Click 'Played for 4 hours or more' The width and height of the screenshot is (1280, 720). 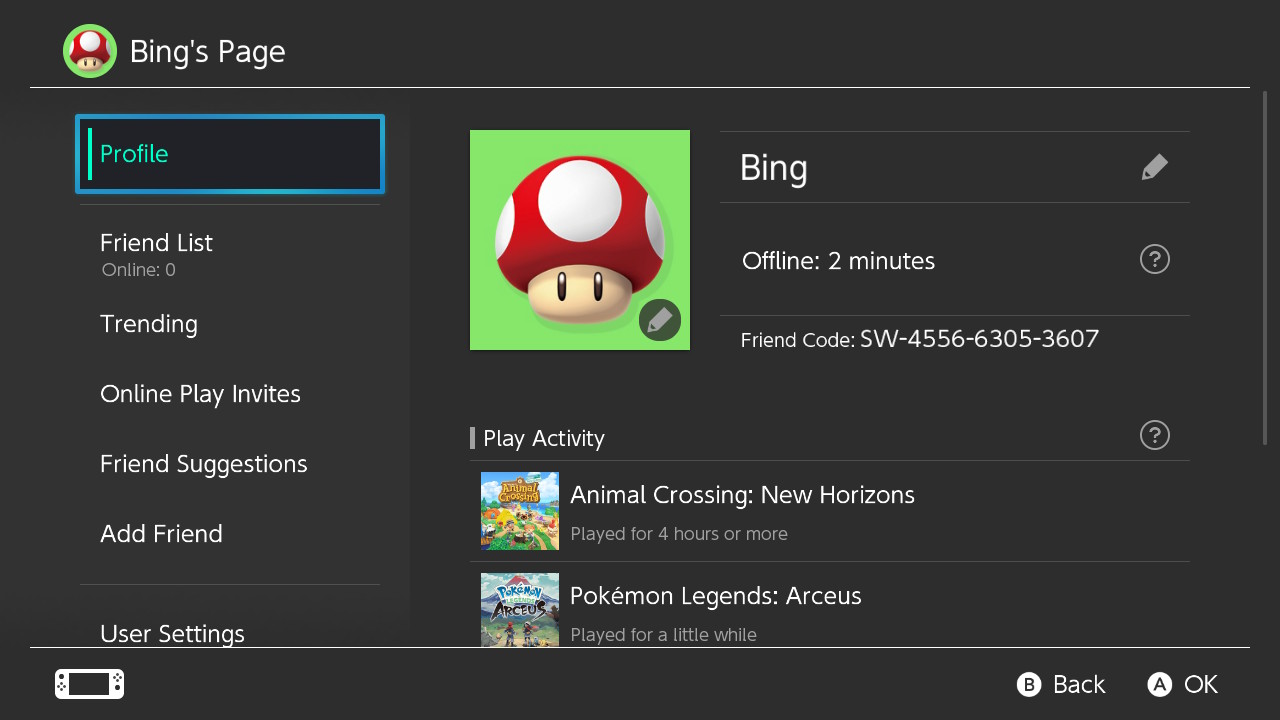(x=679, y=534)
